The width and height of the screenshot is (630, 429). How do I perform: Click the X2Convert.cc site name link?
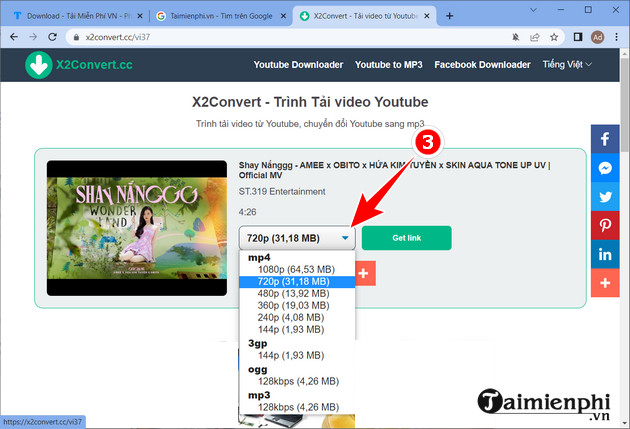(x=94, y=65)
